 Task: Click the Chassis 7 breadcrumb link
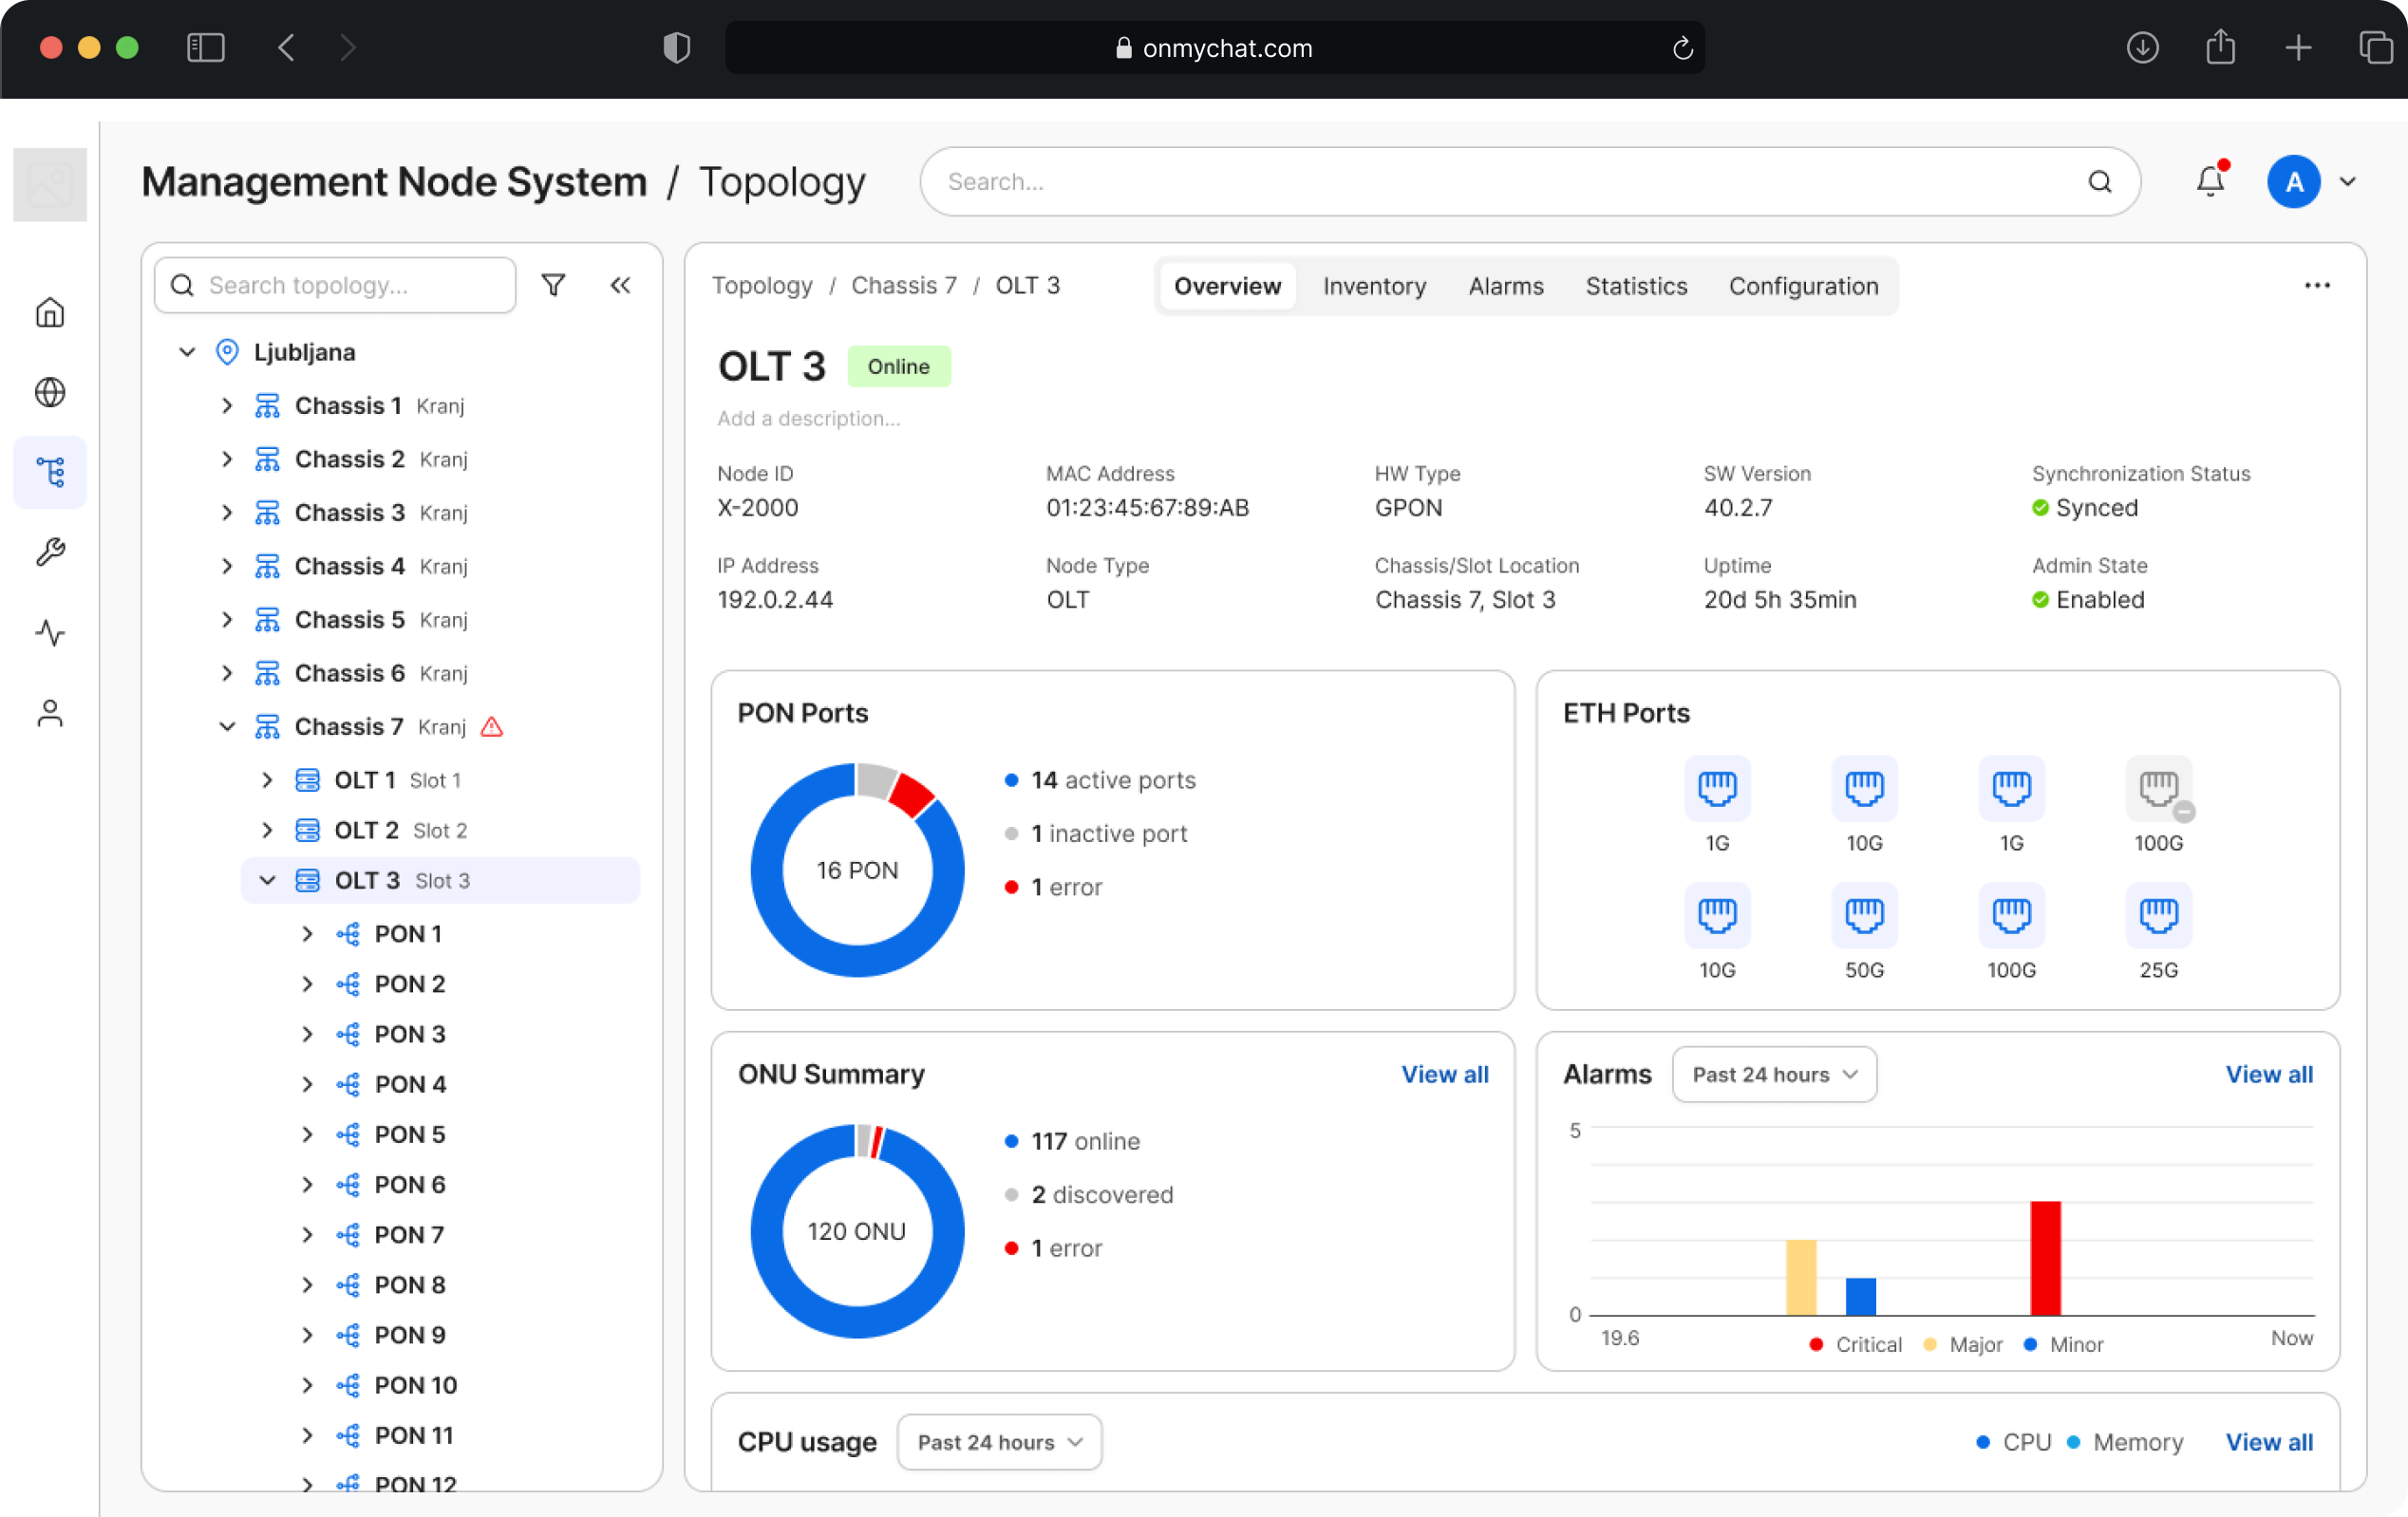(x=903, y=285)
